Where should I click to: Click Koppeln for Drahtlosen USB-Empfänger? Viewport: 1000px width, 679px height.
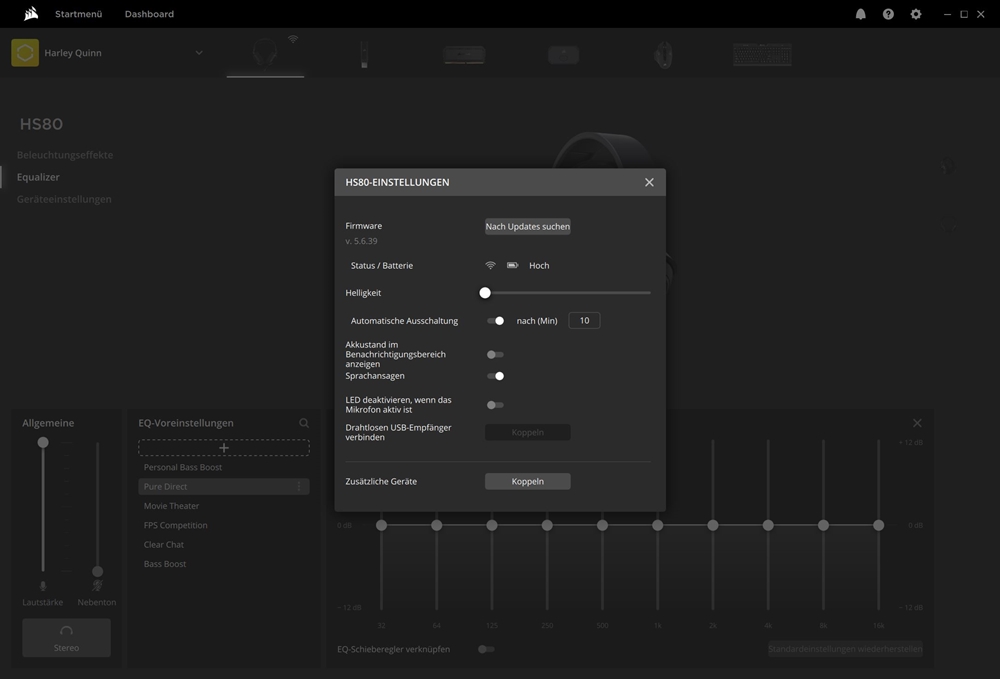point(527,432)
